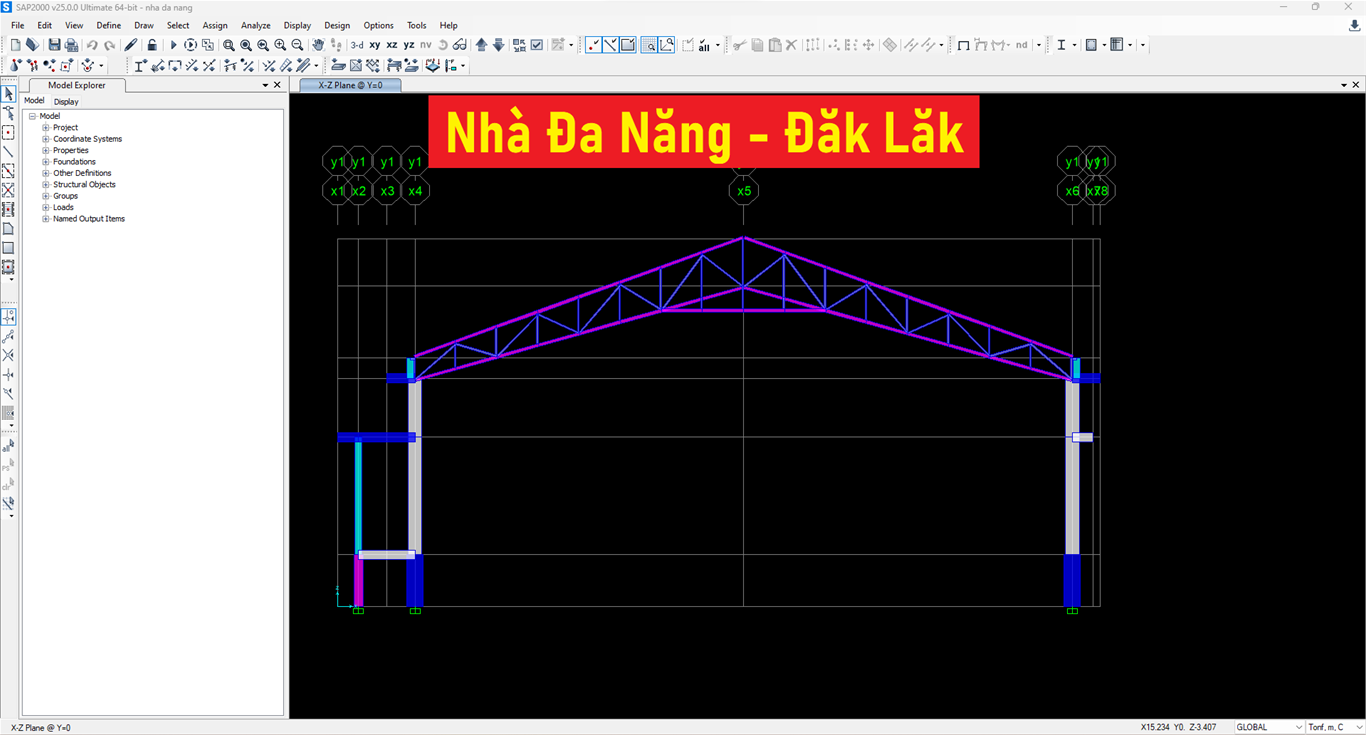
Task: Click the Select All icon in left toolbar
Action: pos(8,445)
